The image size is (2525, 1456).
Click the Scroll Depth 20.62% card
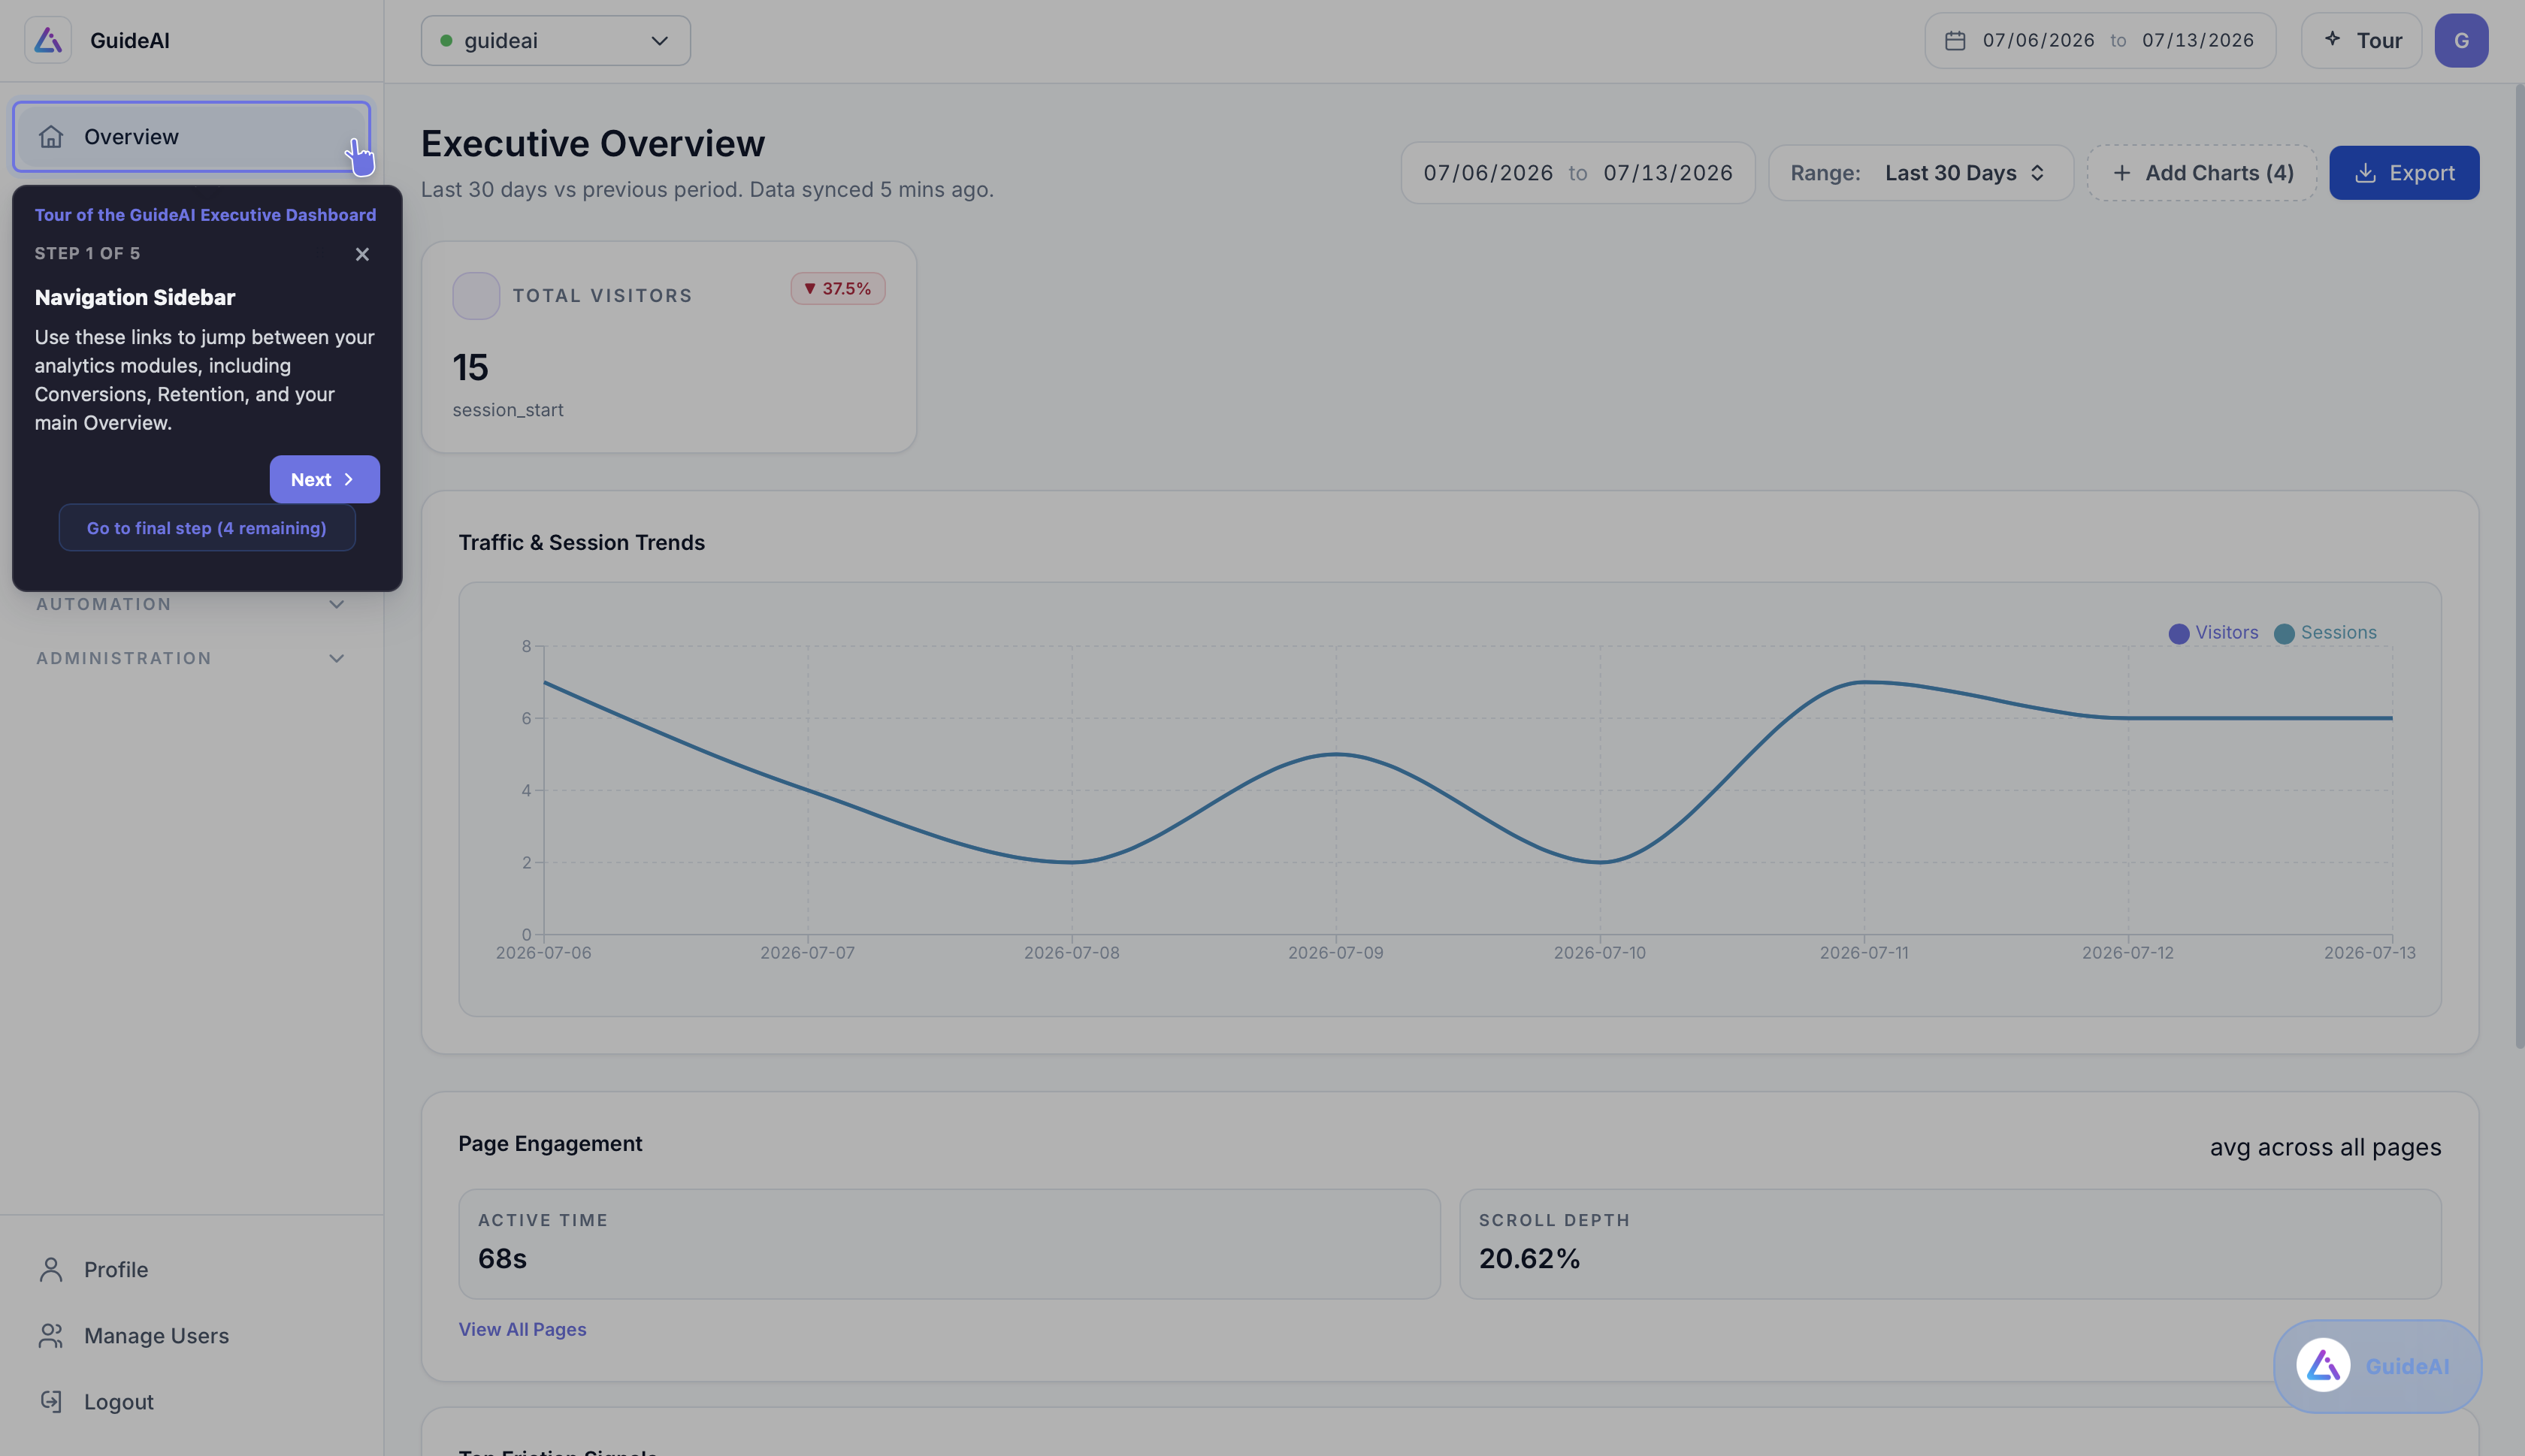pos(1950,1244)
